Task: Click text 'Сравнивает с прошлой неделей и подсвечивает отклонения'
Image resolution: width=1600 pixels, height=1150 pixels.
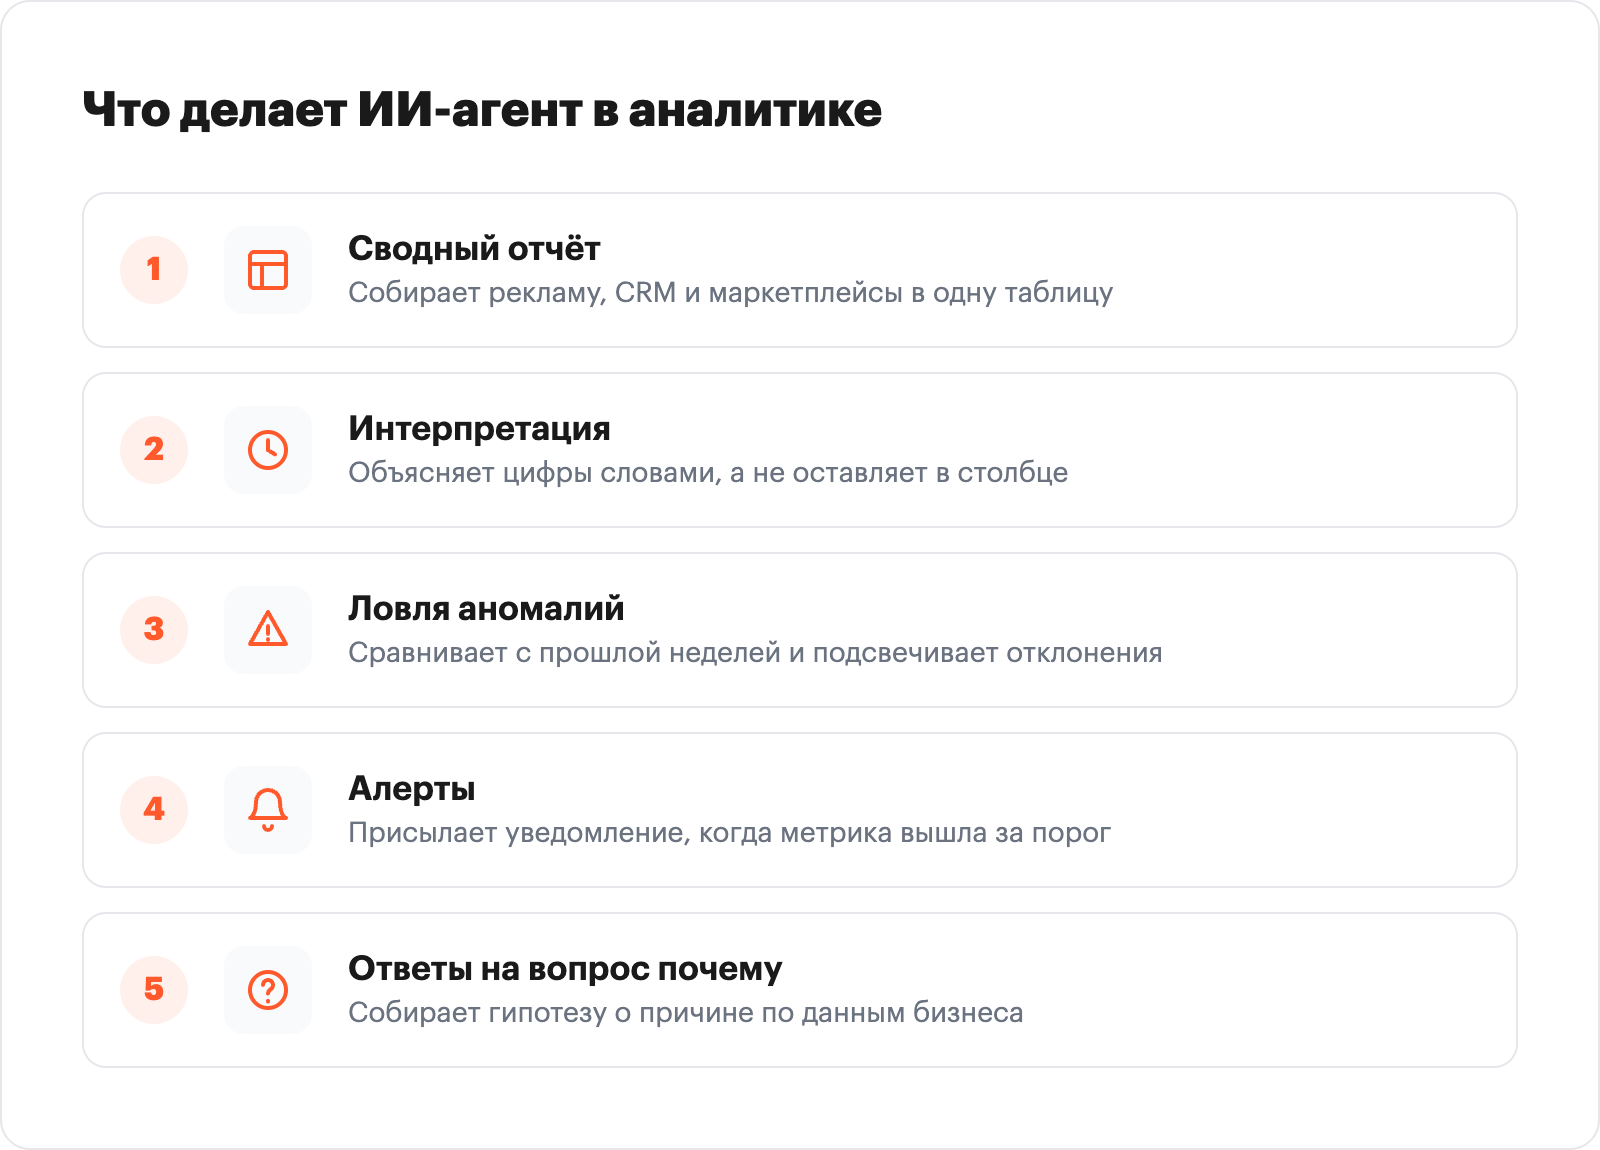Action: tap(755, 653)
